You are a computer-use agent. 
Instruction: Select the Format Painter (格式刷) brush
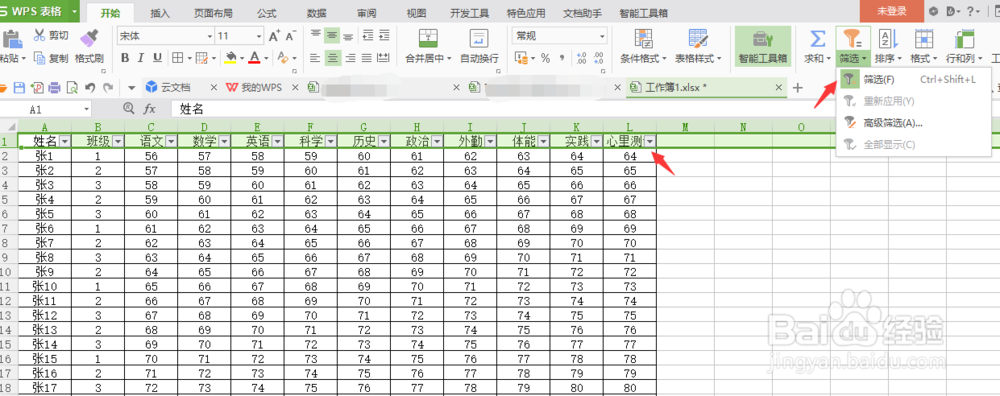point(89,37)
